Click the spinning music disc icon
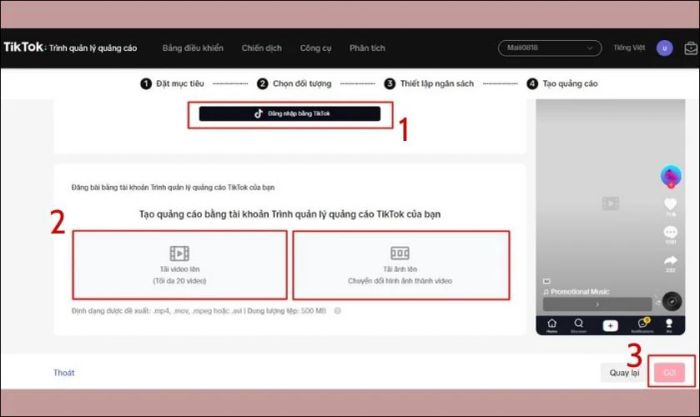700x417 pixels. [x=671, y=301]
